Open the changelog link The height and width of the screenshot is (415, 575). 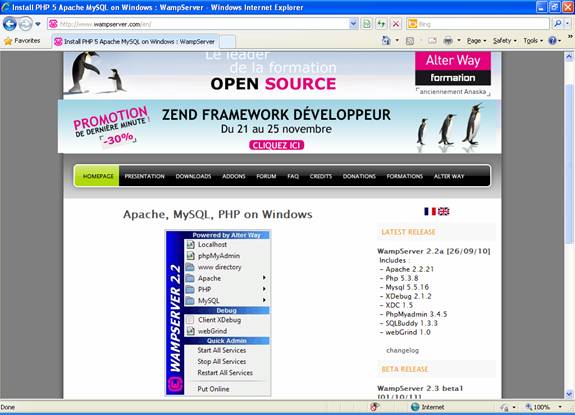coord(402,350)
